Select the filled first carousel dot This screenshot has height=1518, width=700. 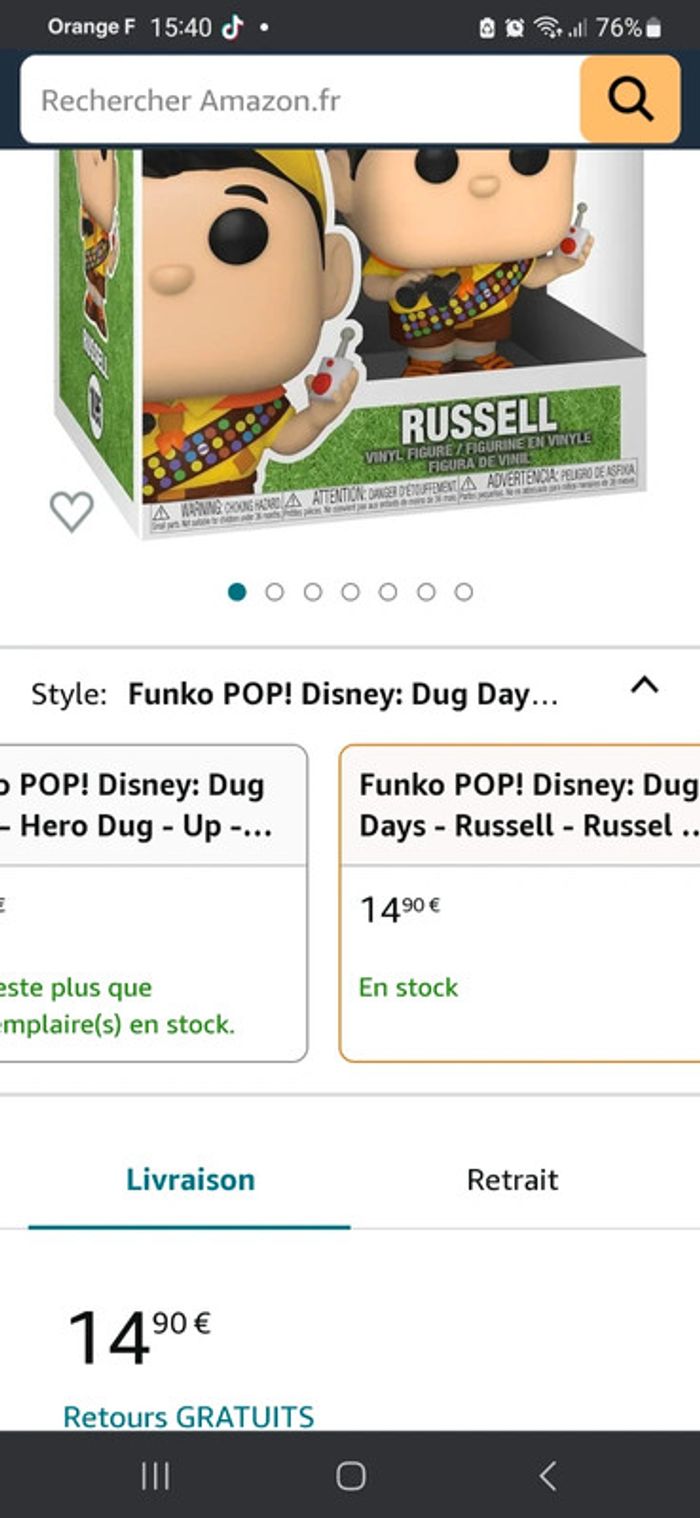tap(238, 591)
